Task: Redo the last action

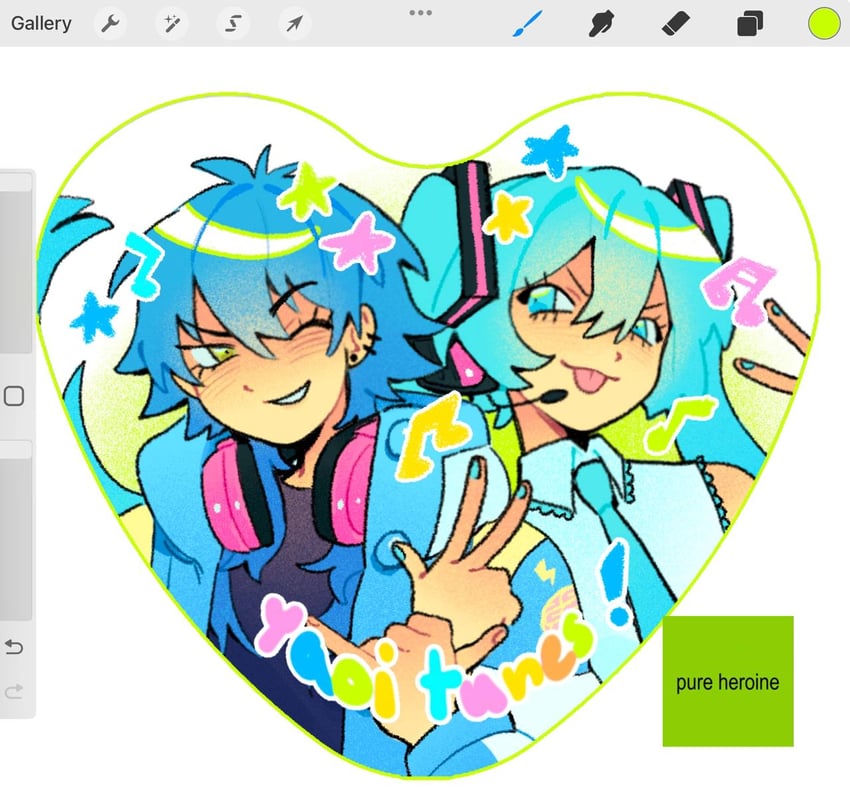Action: coord(14,691)
